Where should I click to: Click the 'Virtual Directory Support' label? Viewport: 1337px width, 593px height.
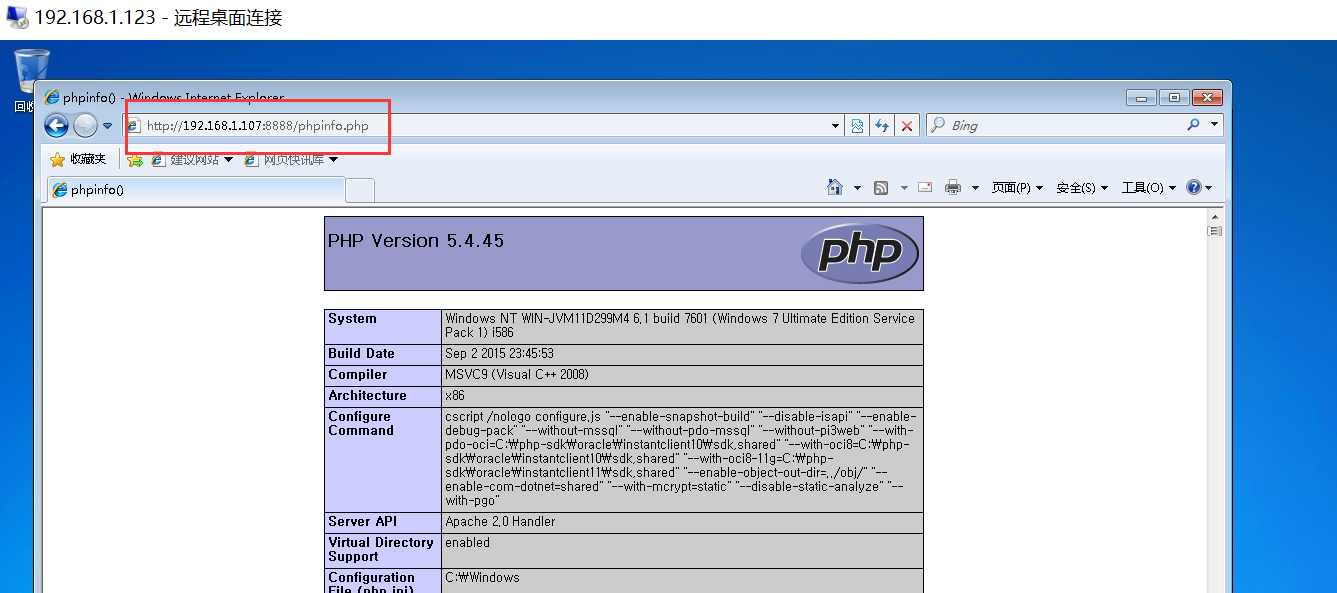(380, 550)
